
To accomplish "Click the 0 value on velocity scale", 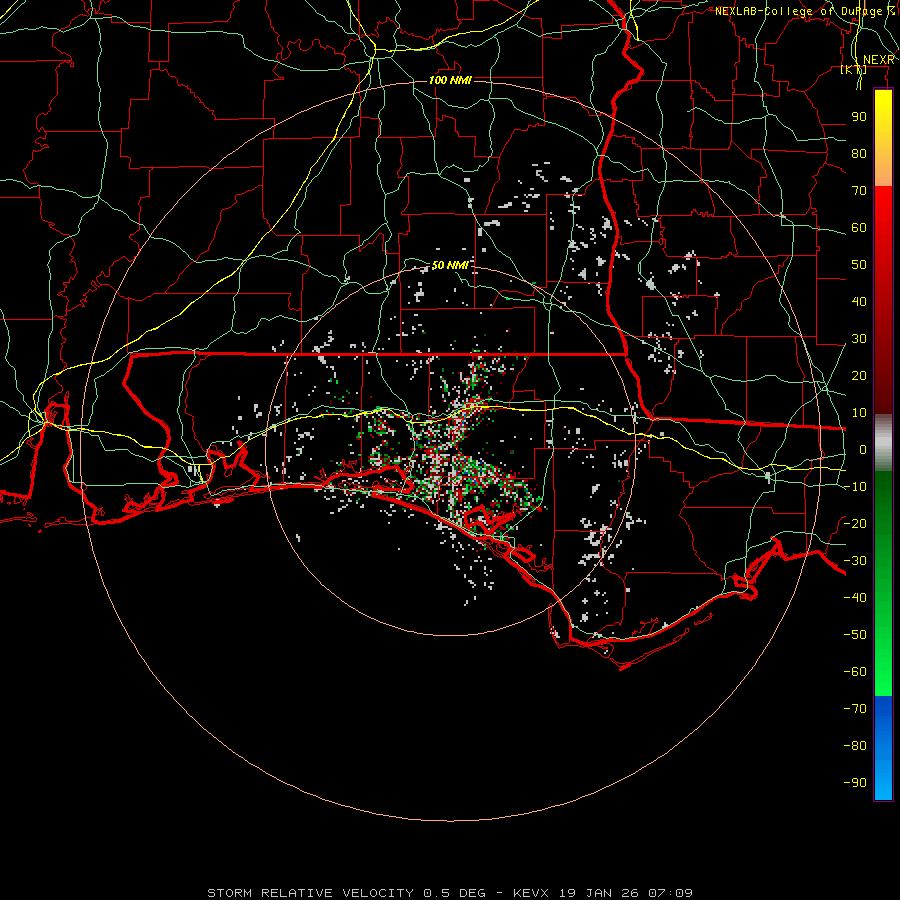I will point(863,450).
